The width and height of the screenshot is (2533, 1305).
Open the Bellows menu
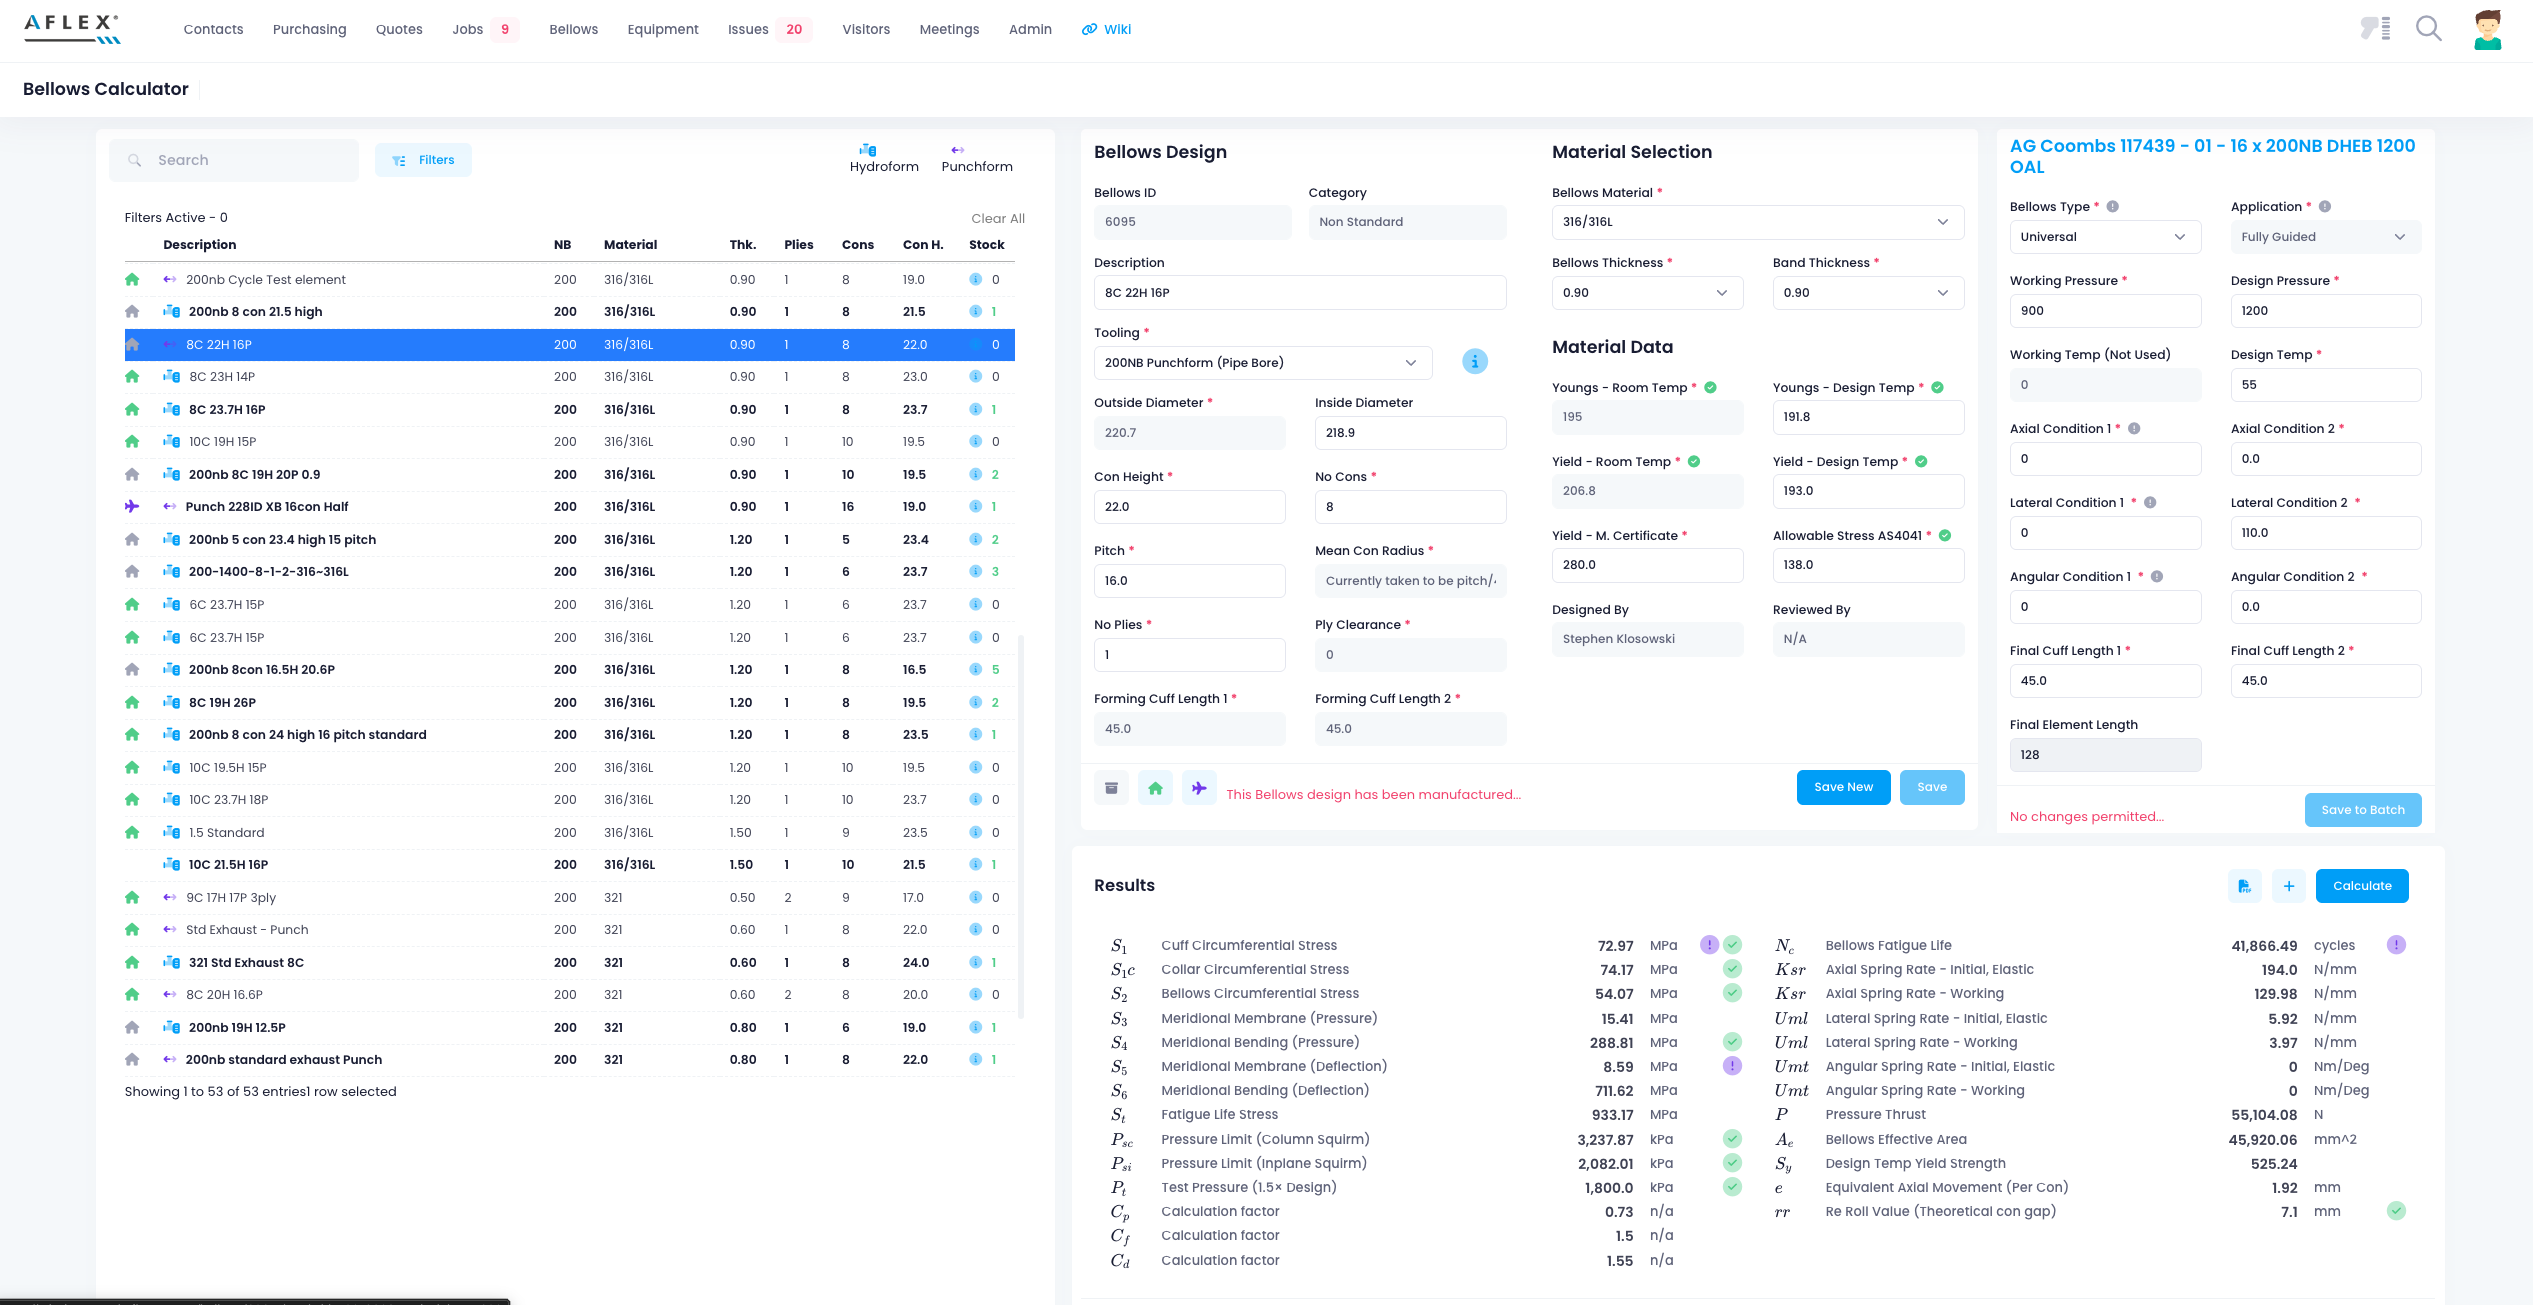(x=573, y=30)
